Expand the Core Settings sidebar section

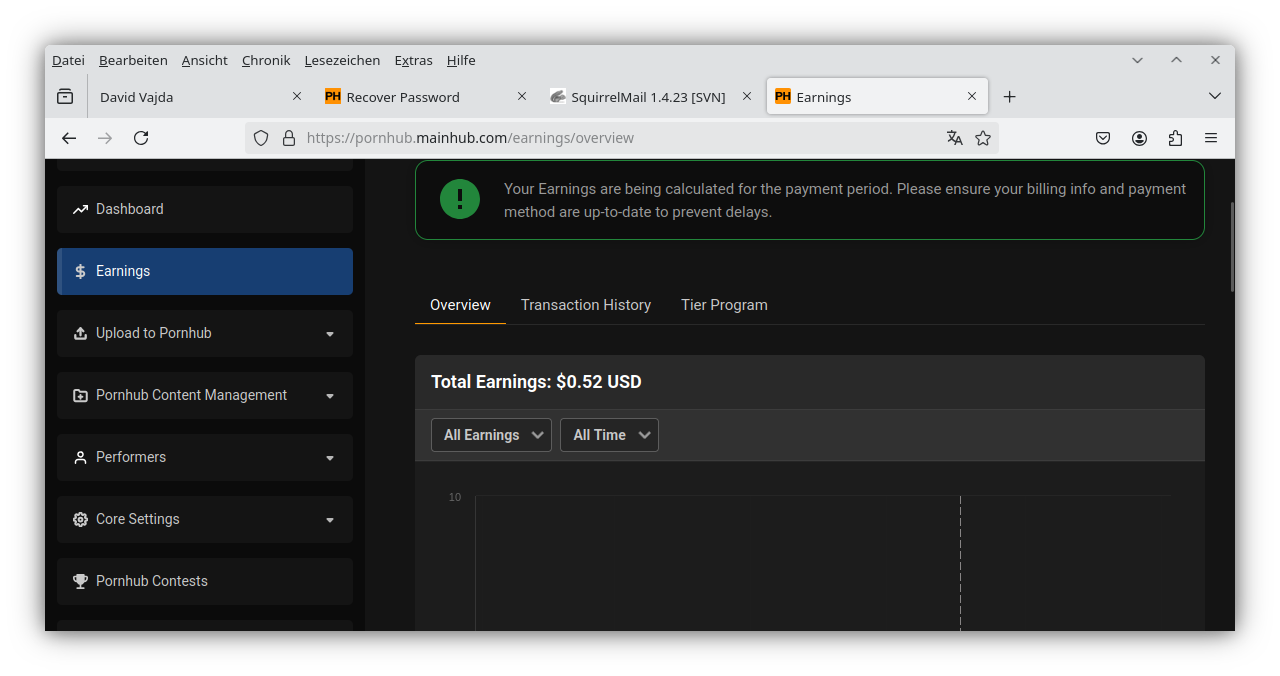click(205, 519)
